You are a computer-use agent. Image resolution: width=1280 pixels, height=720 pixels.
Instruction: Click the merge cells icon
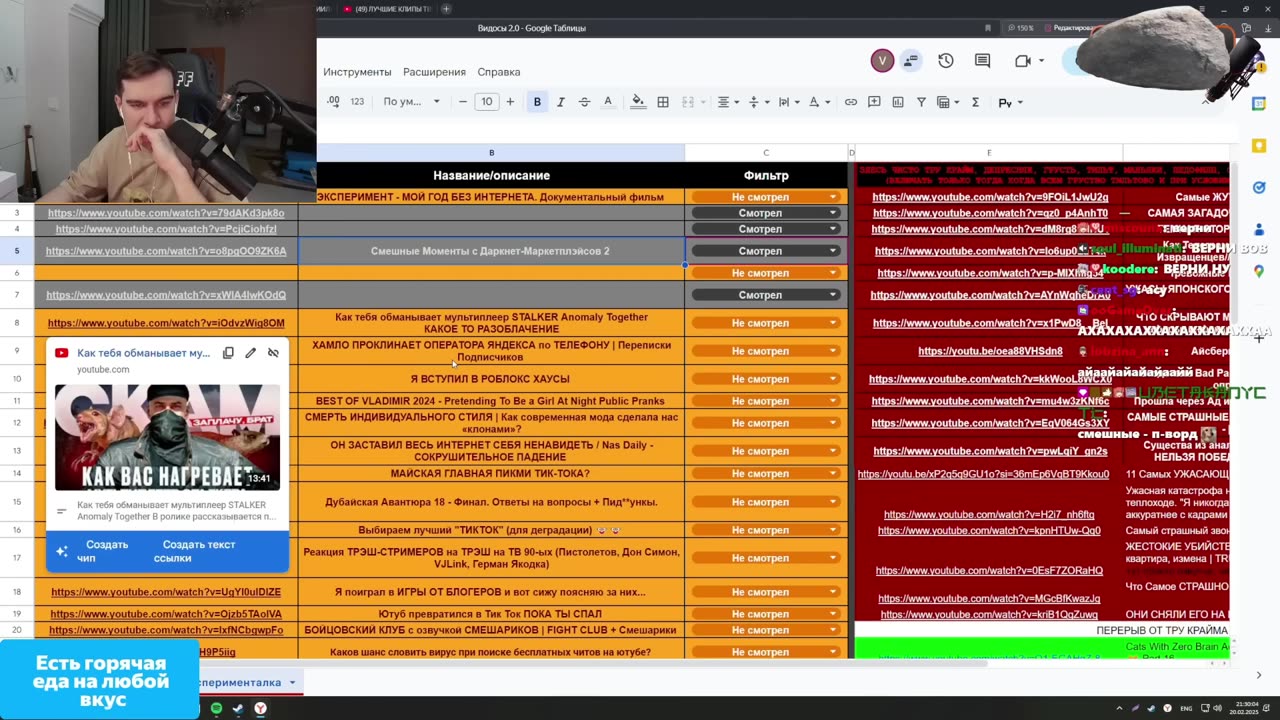[688, 102]
